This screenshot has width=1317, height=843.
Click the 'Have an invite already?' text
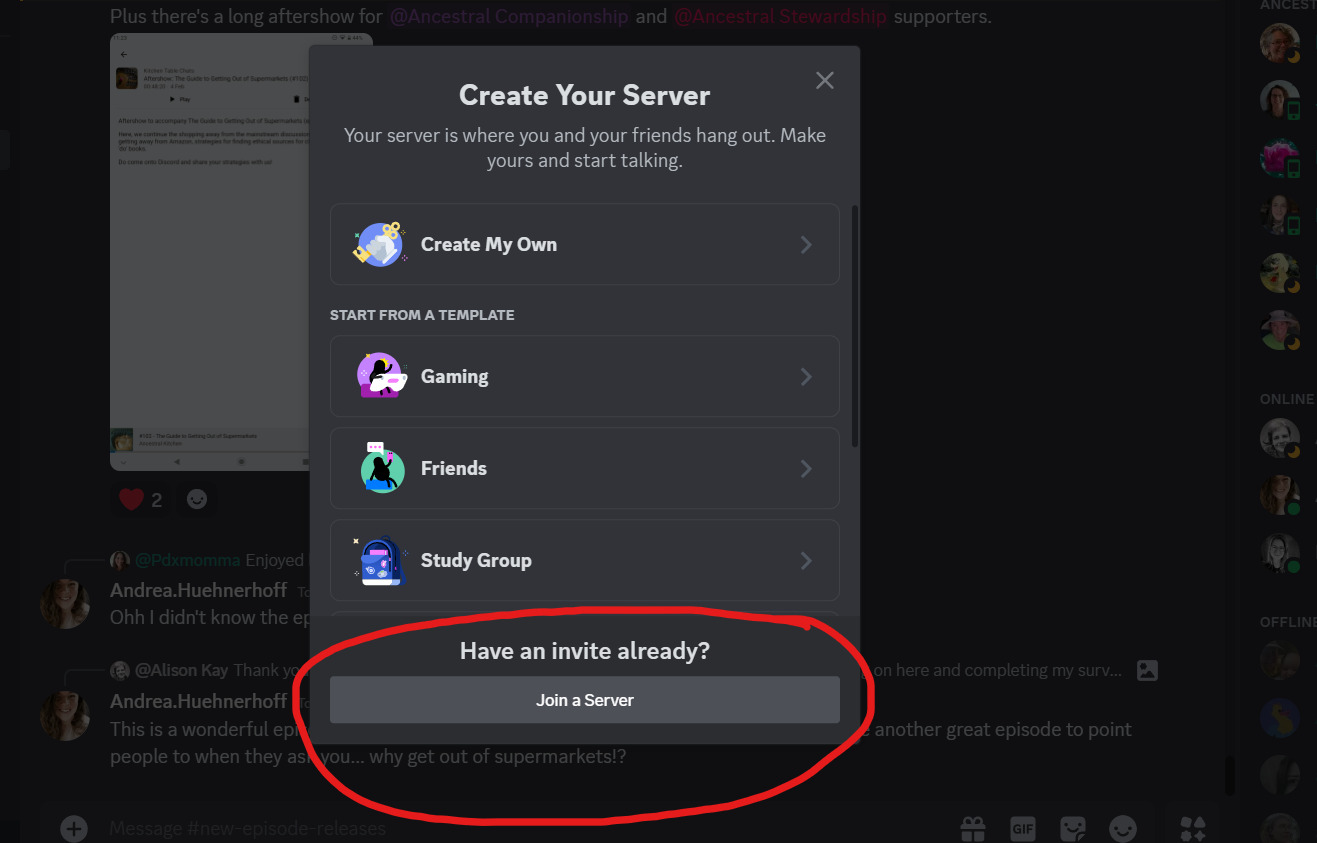pyautogui.click(x=585, y=651)
